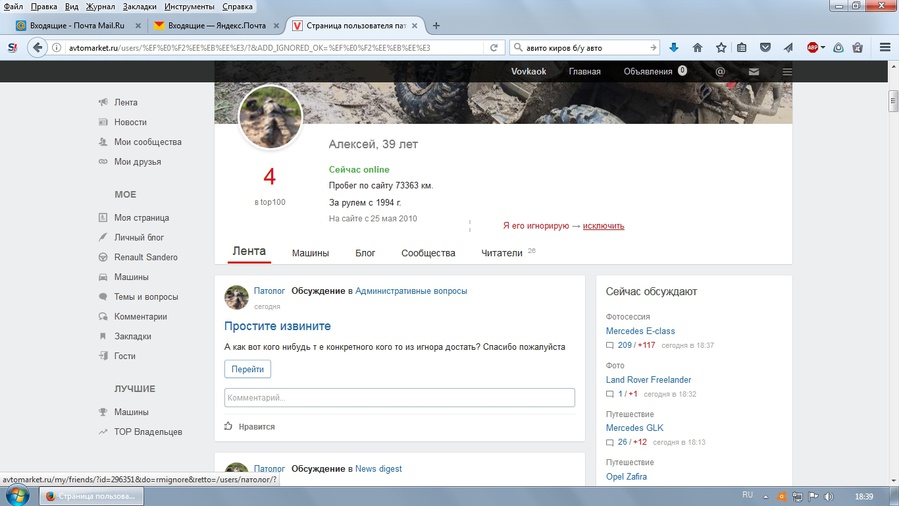Open Административные вопросы link
The height and width of the screenshot is (506, 899).
pos(411,291)
